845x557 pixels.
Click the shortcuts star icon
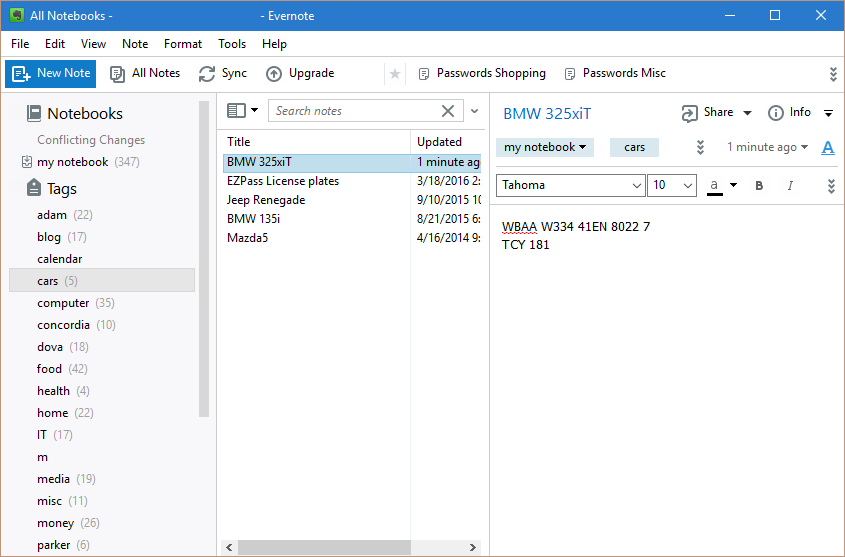point(394,74)
